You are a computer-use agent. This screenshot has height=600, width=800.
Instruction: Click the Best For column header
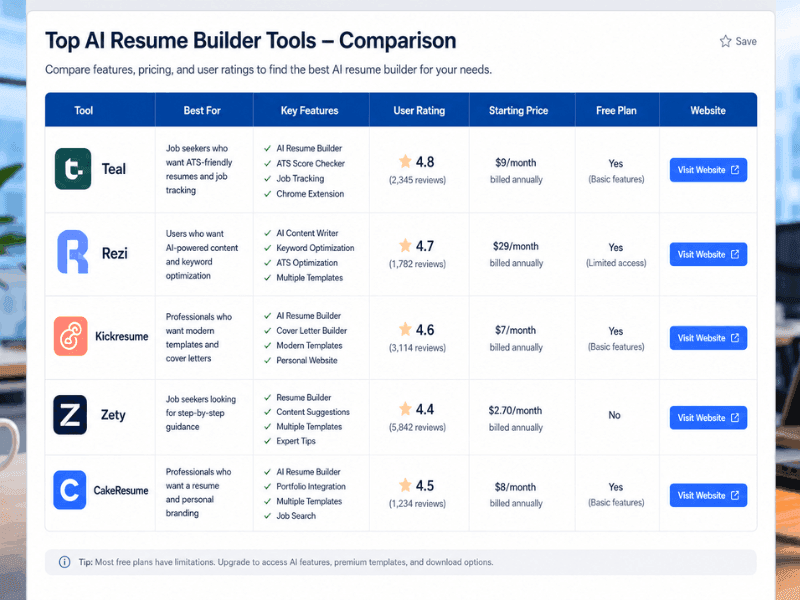coord(202,110)
